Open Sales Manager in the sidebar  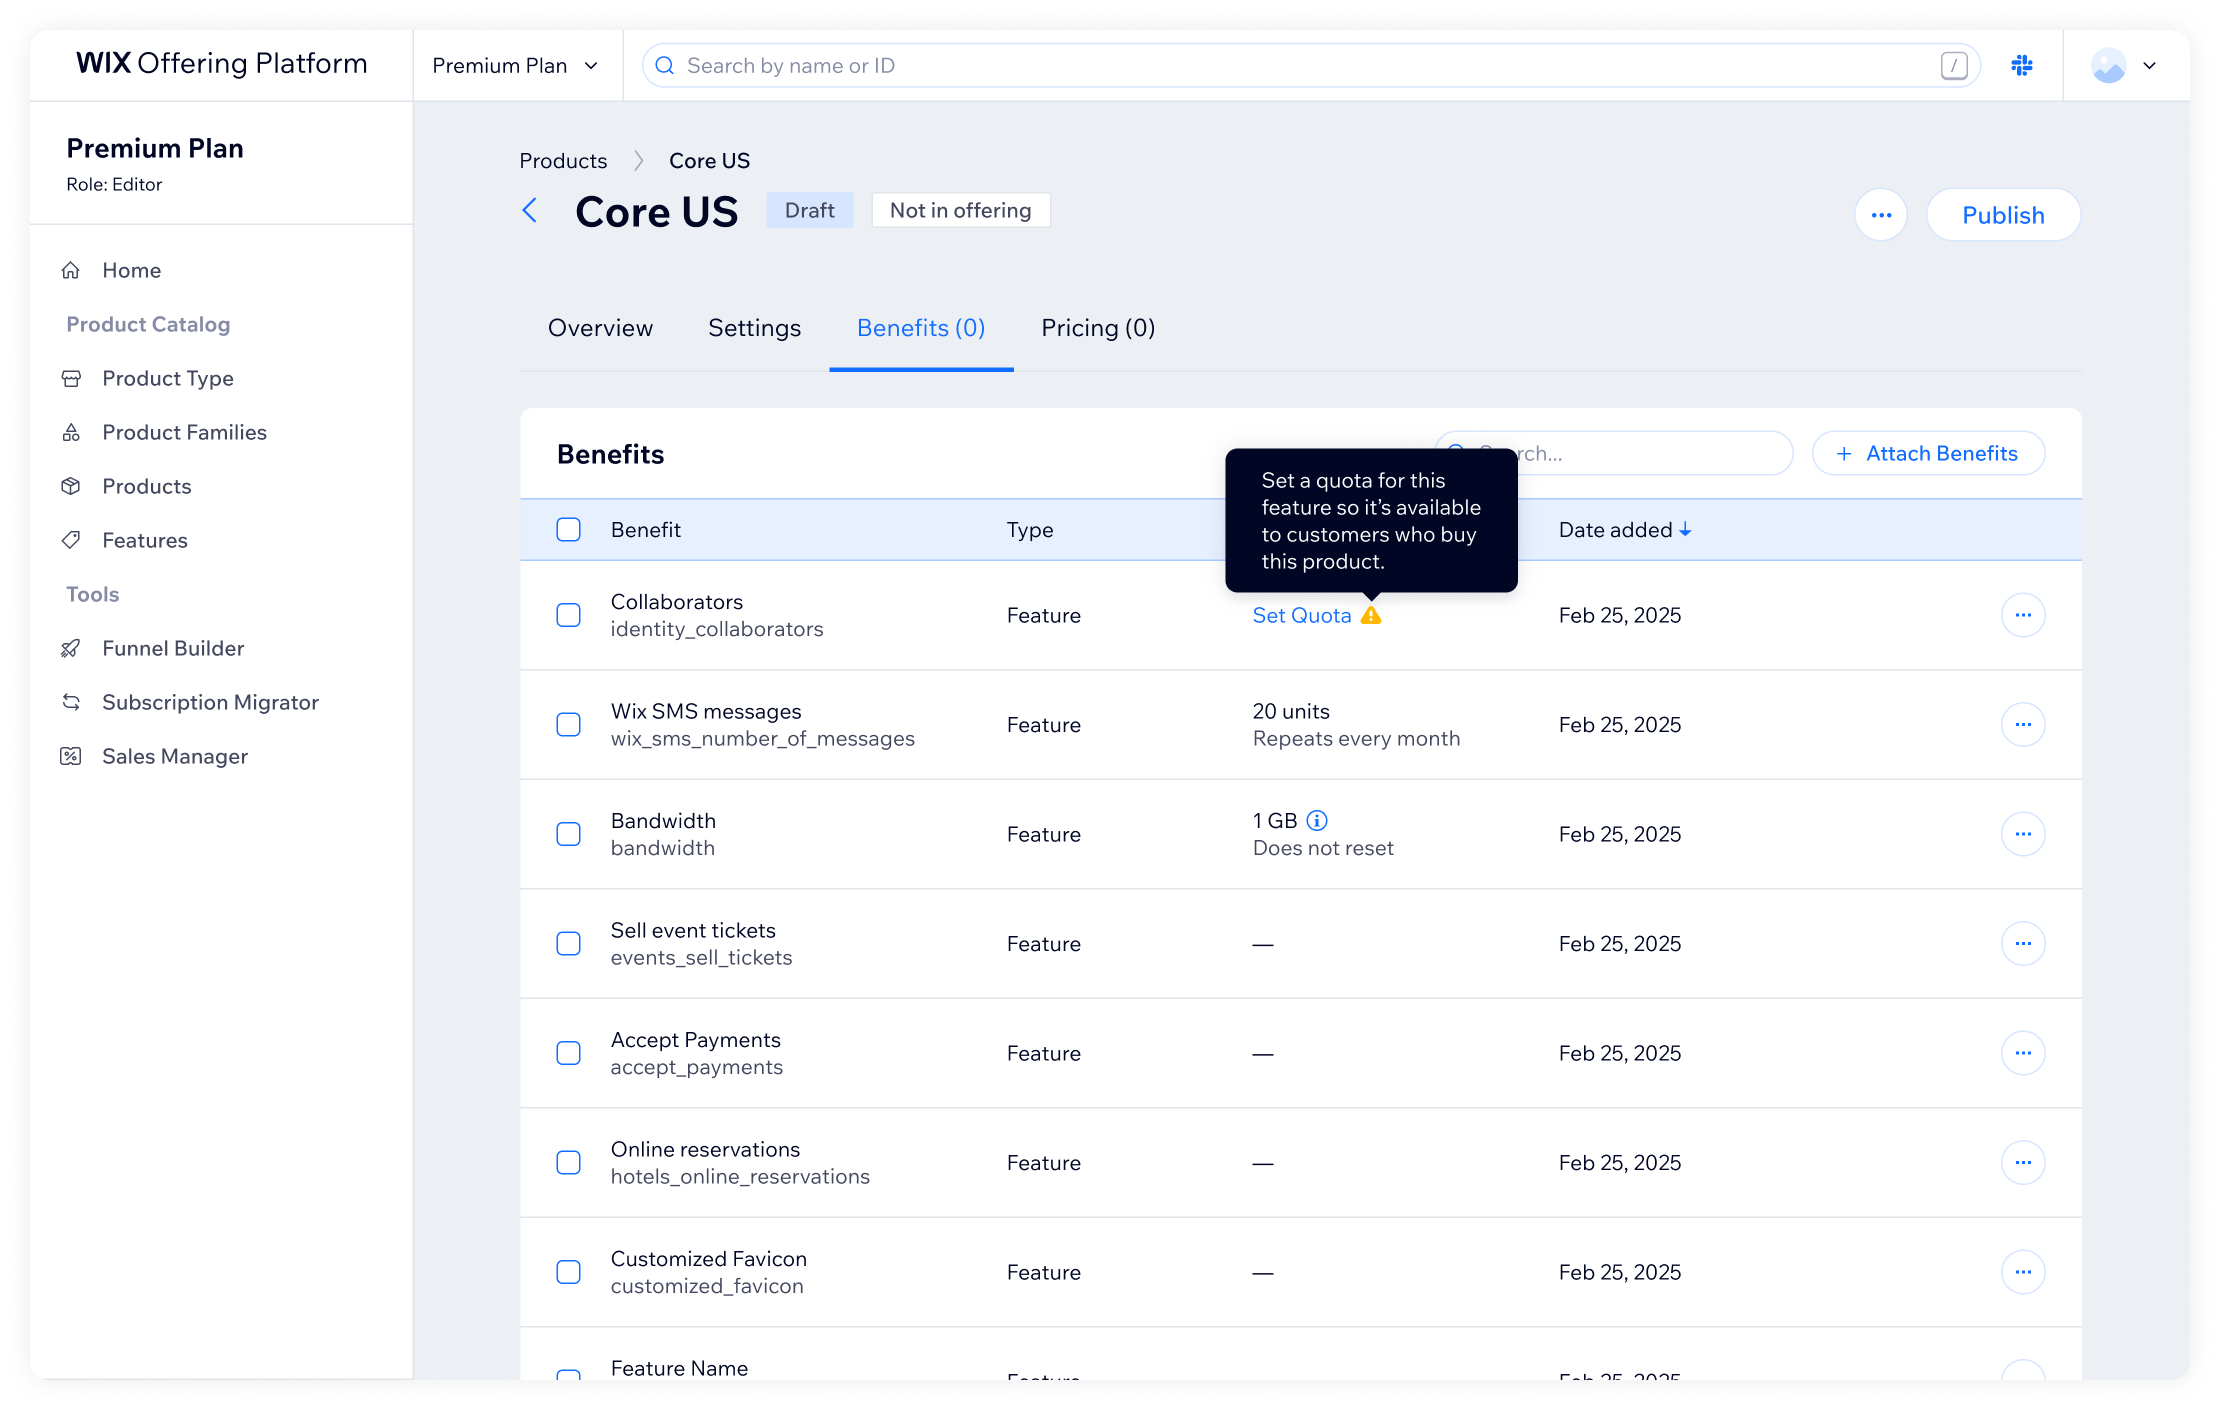tap(175, 756)
